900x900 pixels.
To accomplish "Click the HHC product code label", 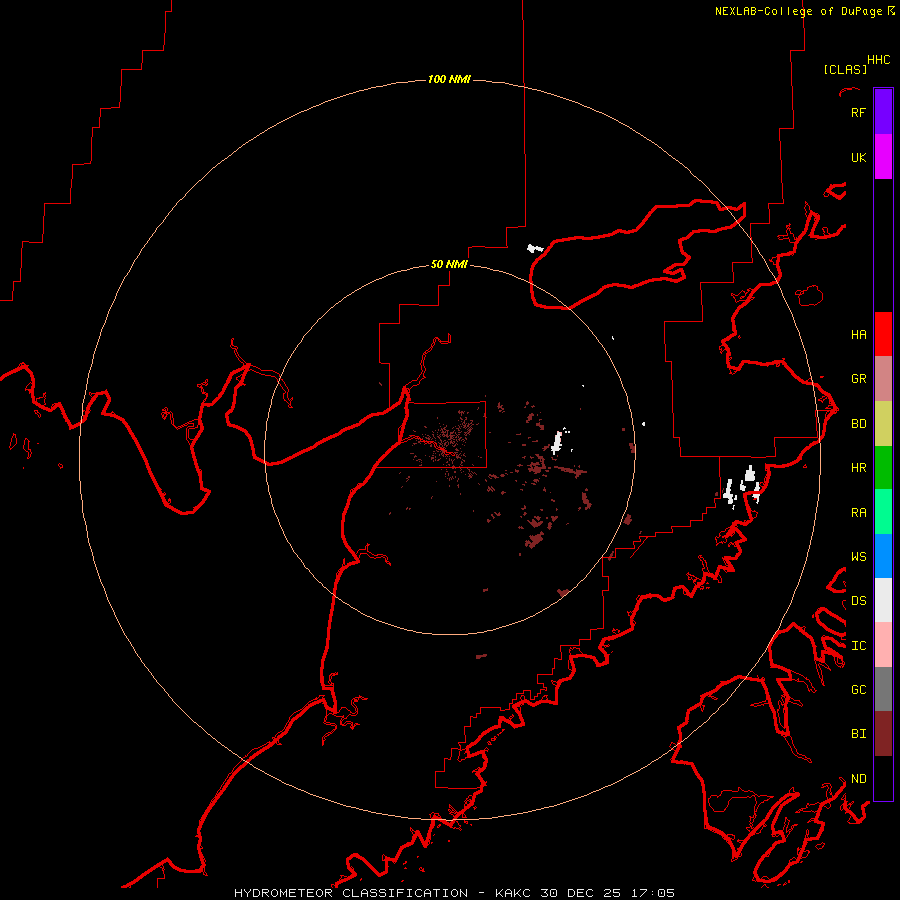I will click(878, 60).
